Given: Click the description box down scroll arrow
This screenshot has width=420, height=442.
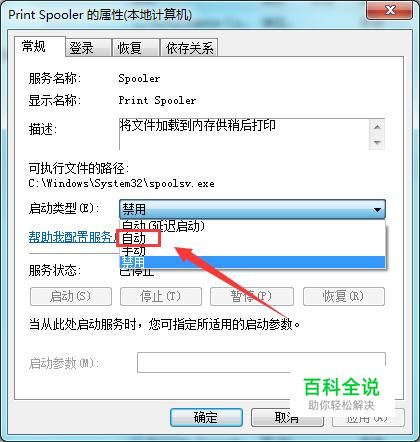Looking at the screenshot, I should pyautogui.click(x=377, y=142).
